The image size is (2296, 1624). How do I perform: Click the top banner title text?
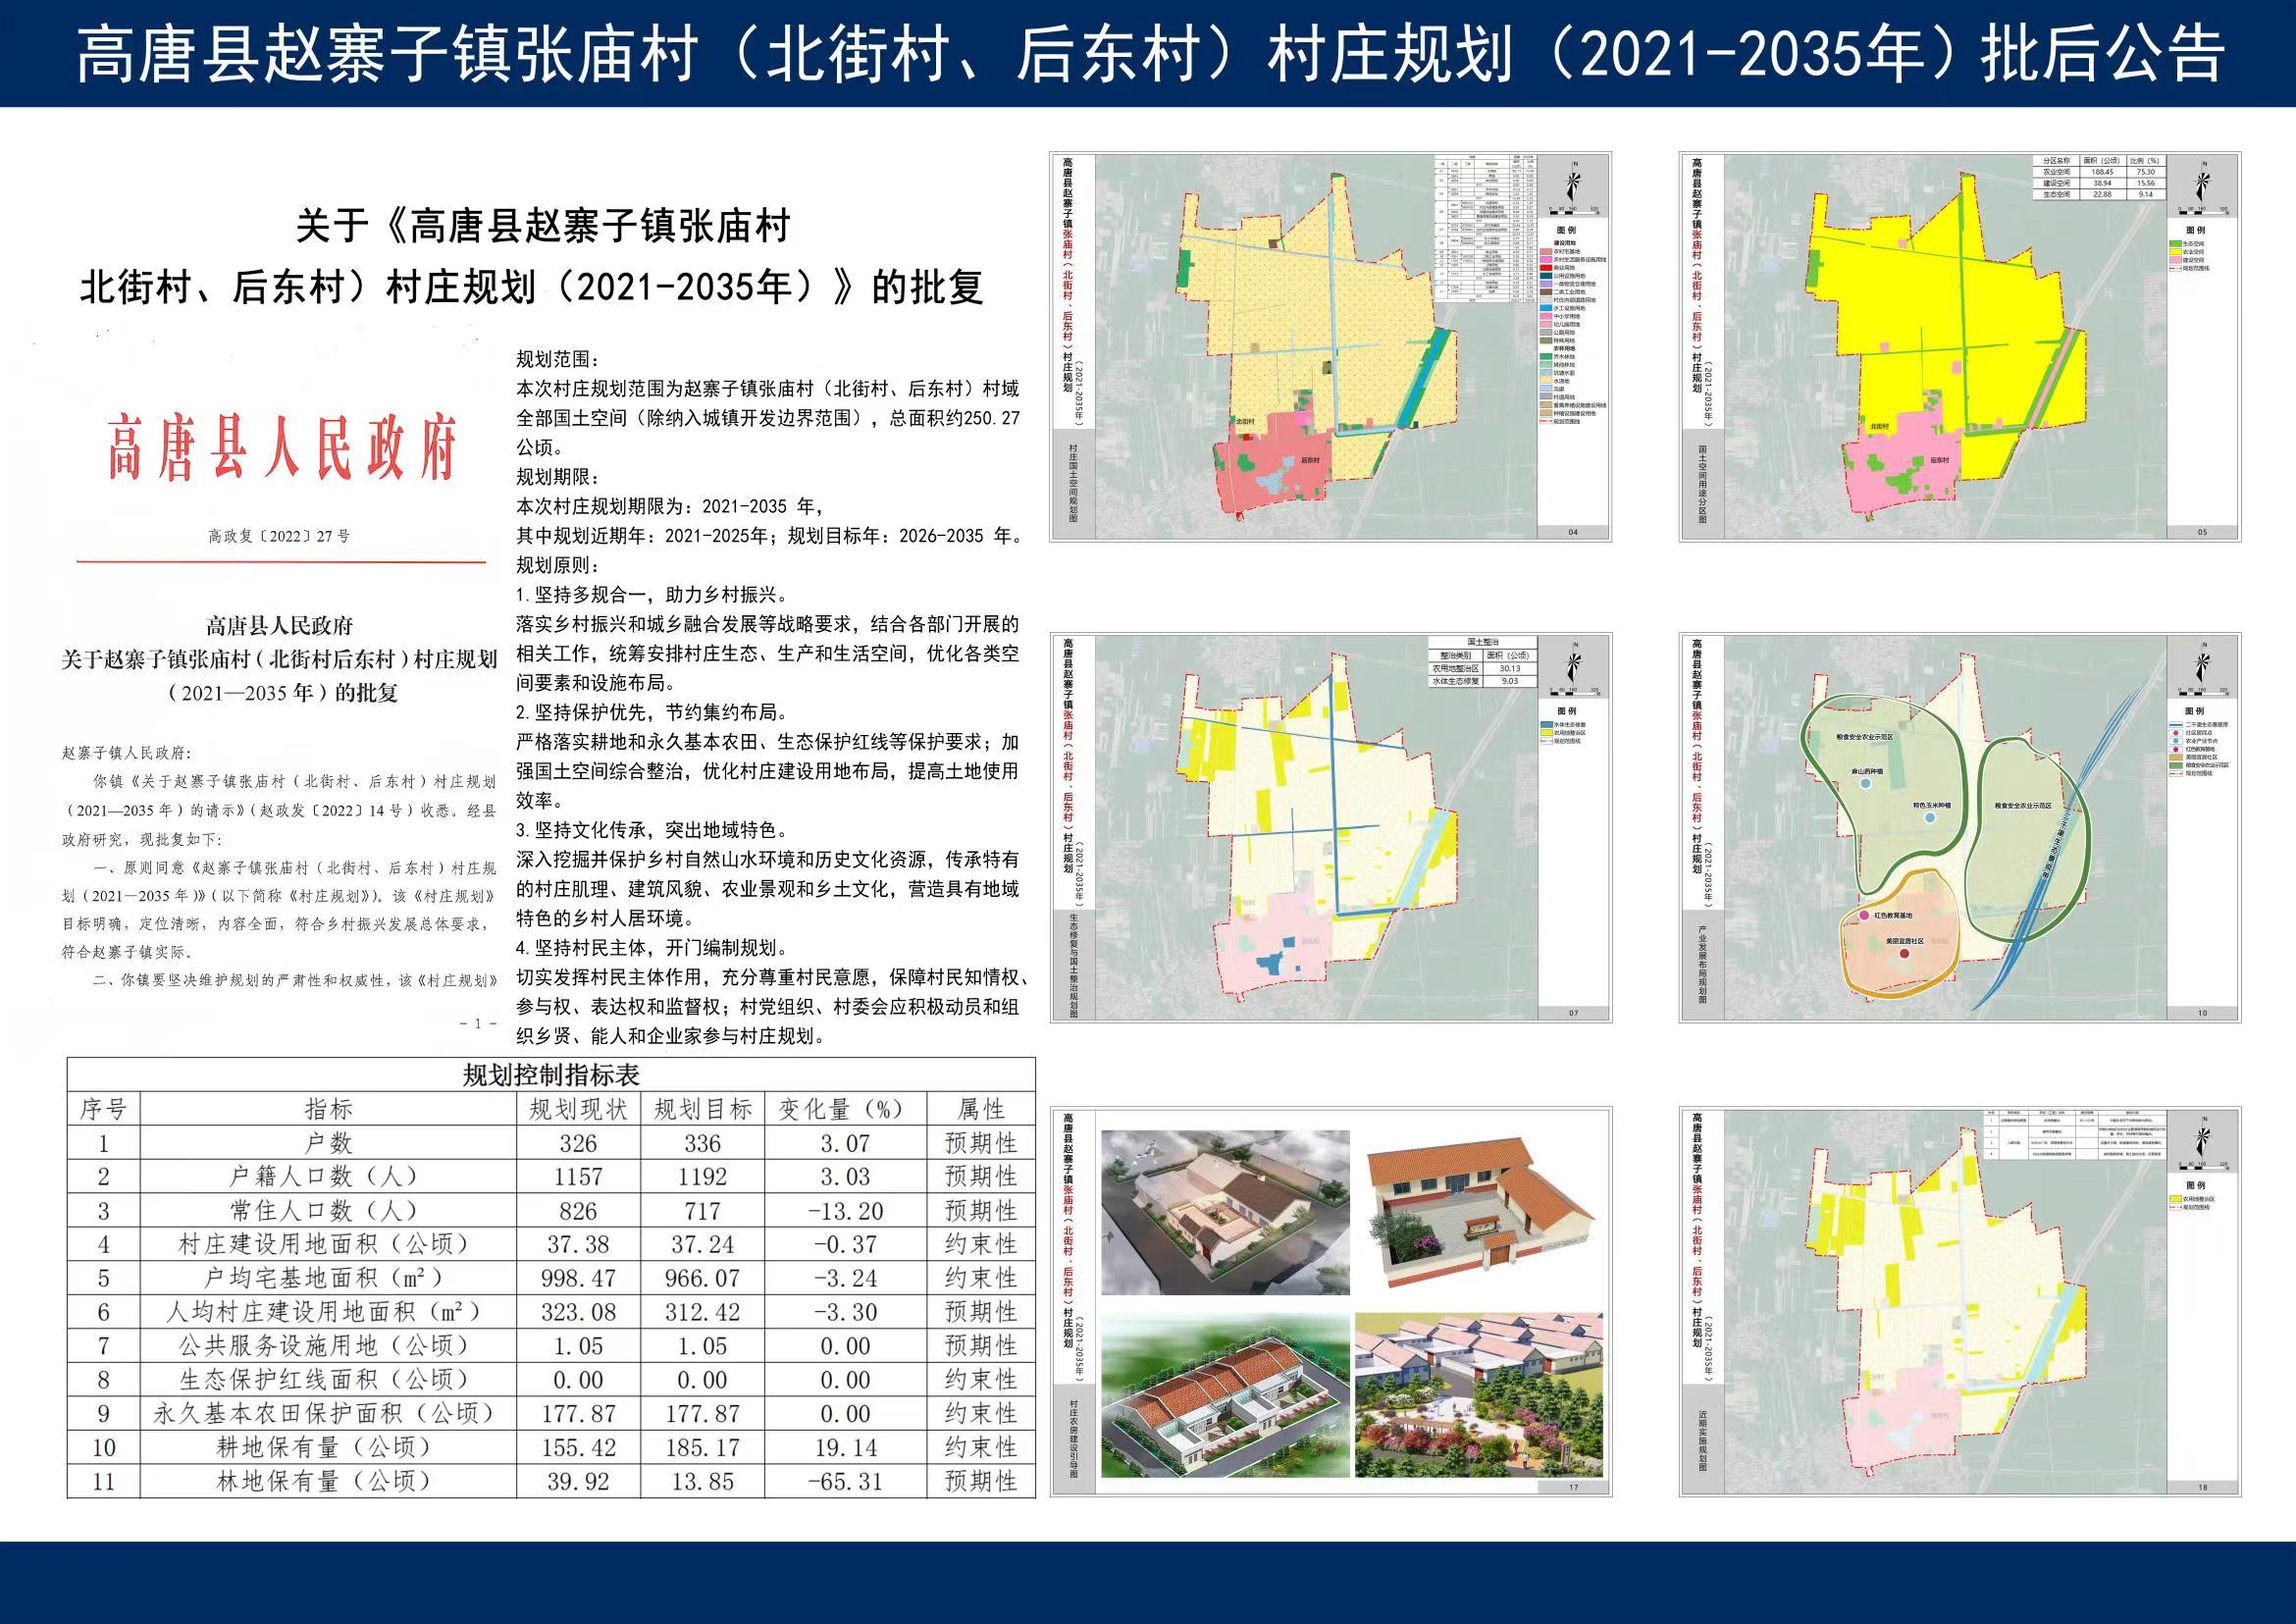pyautogui.click(x=1148, y=53)
